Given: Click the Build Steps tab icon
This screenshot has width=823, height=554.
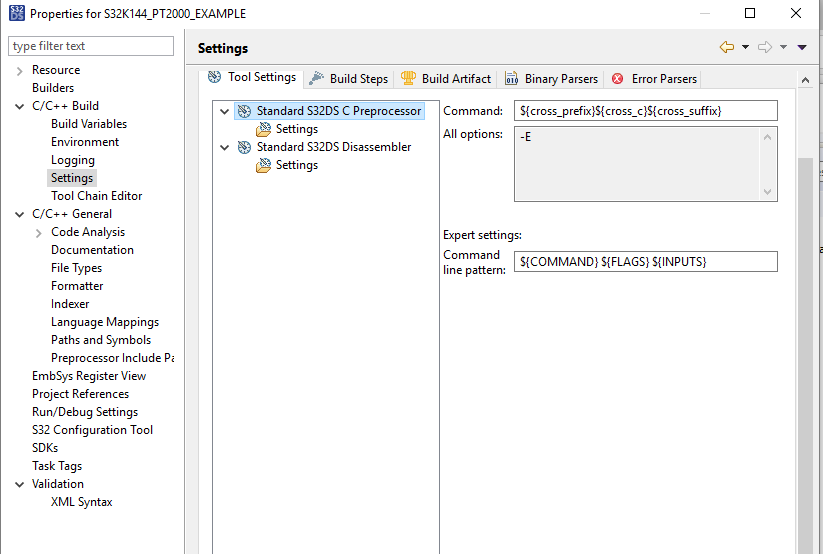Looking at the screenshot, I should tap(316, 78).
